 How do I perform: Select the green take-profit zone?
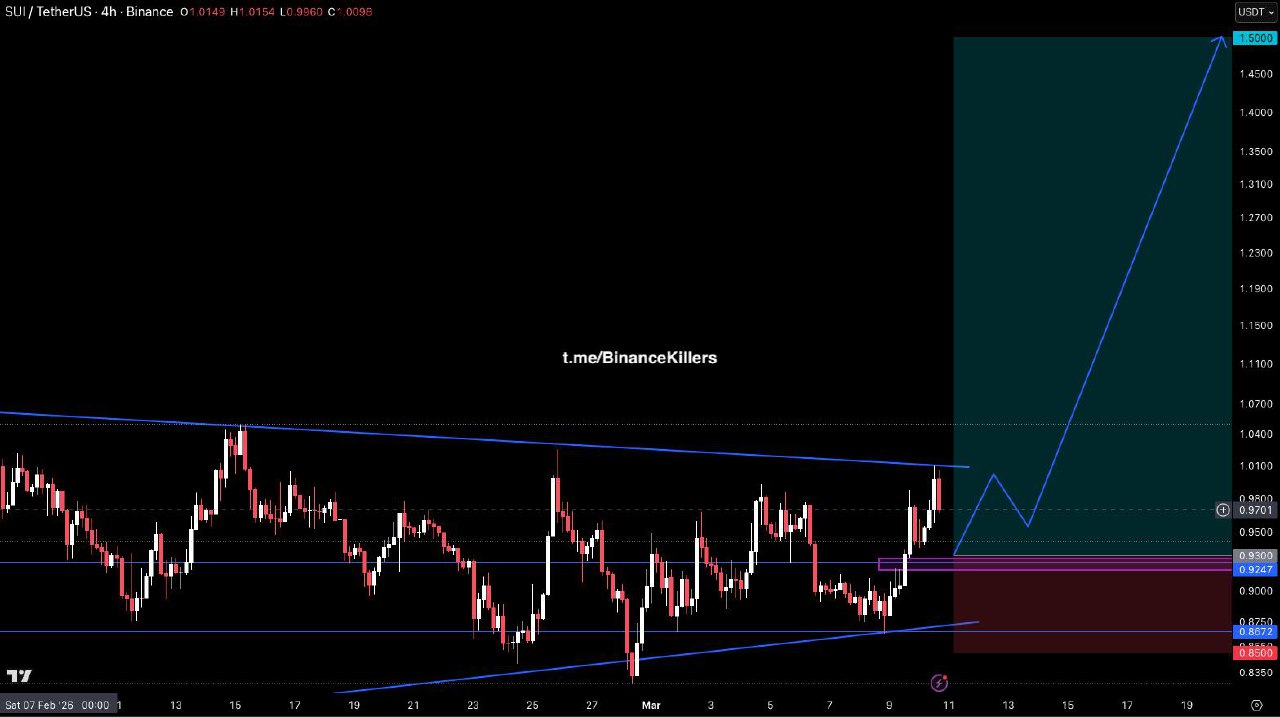(x=1090, y=250)
